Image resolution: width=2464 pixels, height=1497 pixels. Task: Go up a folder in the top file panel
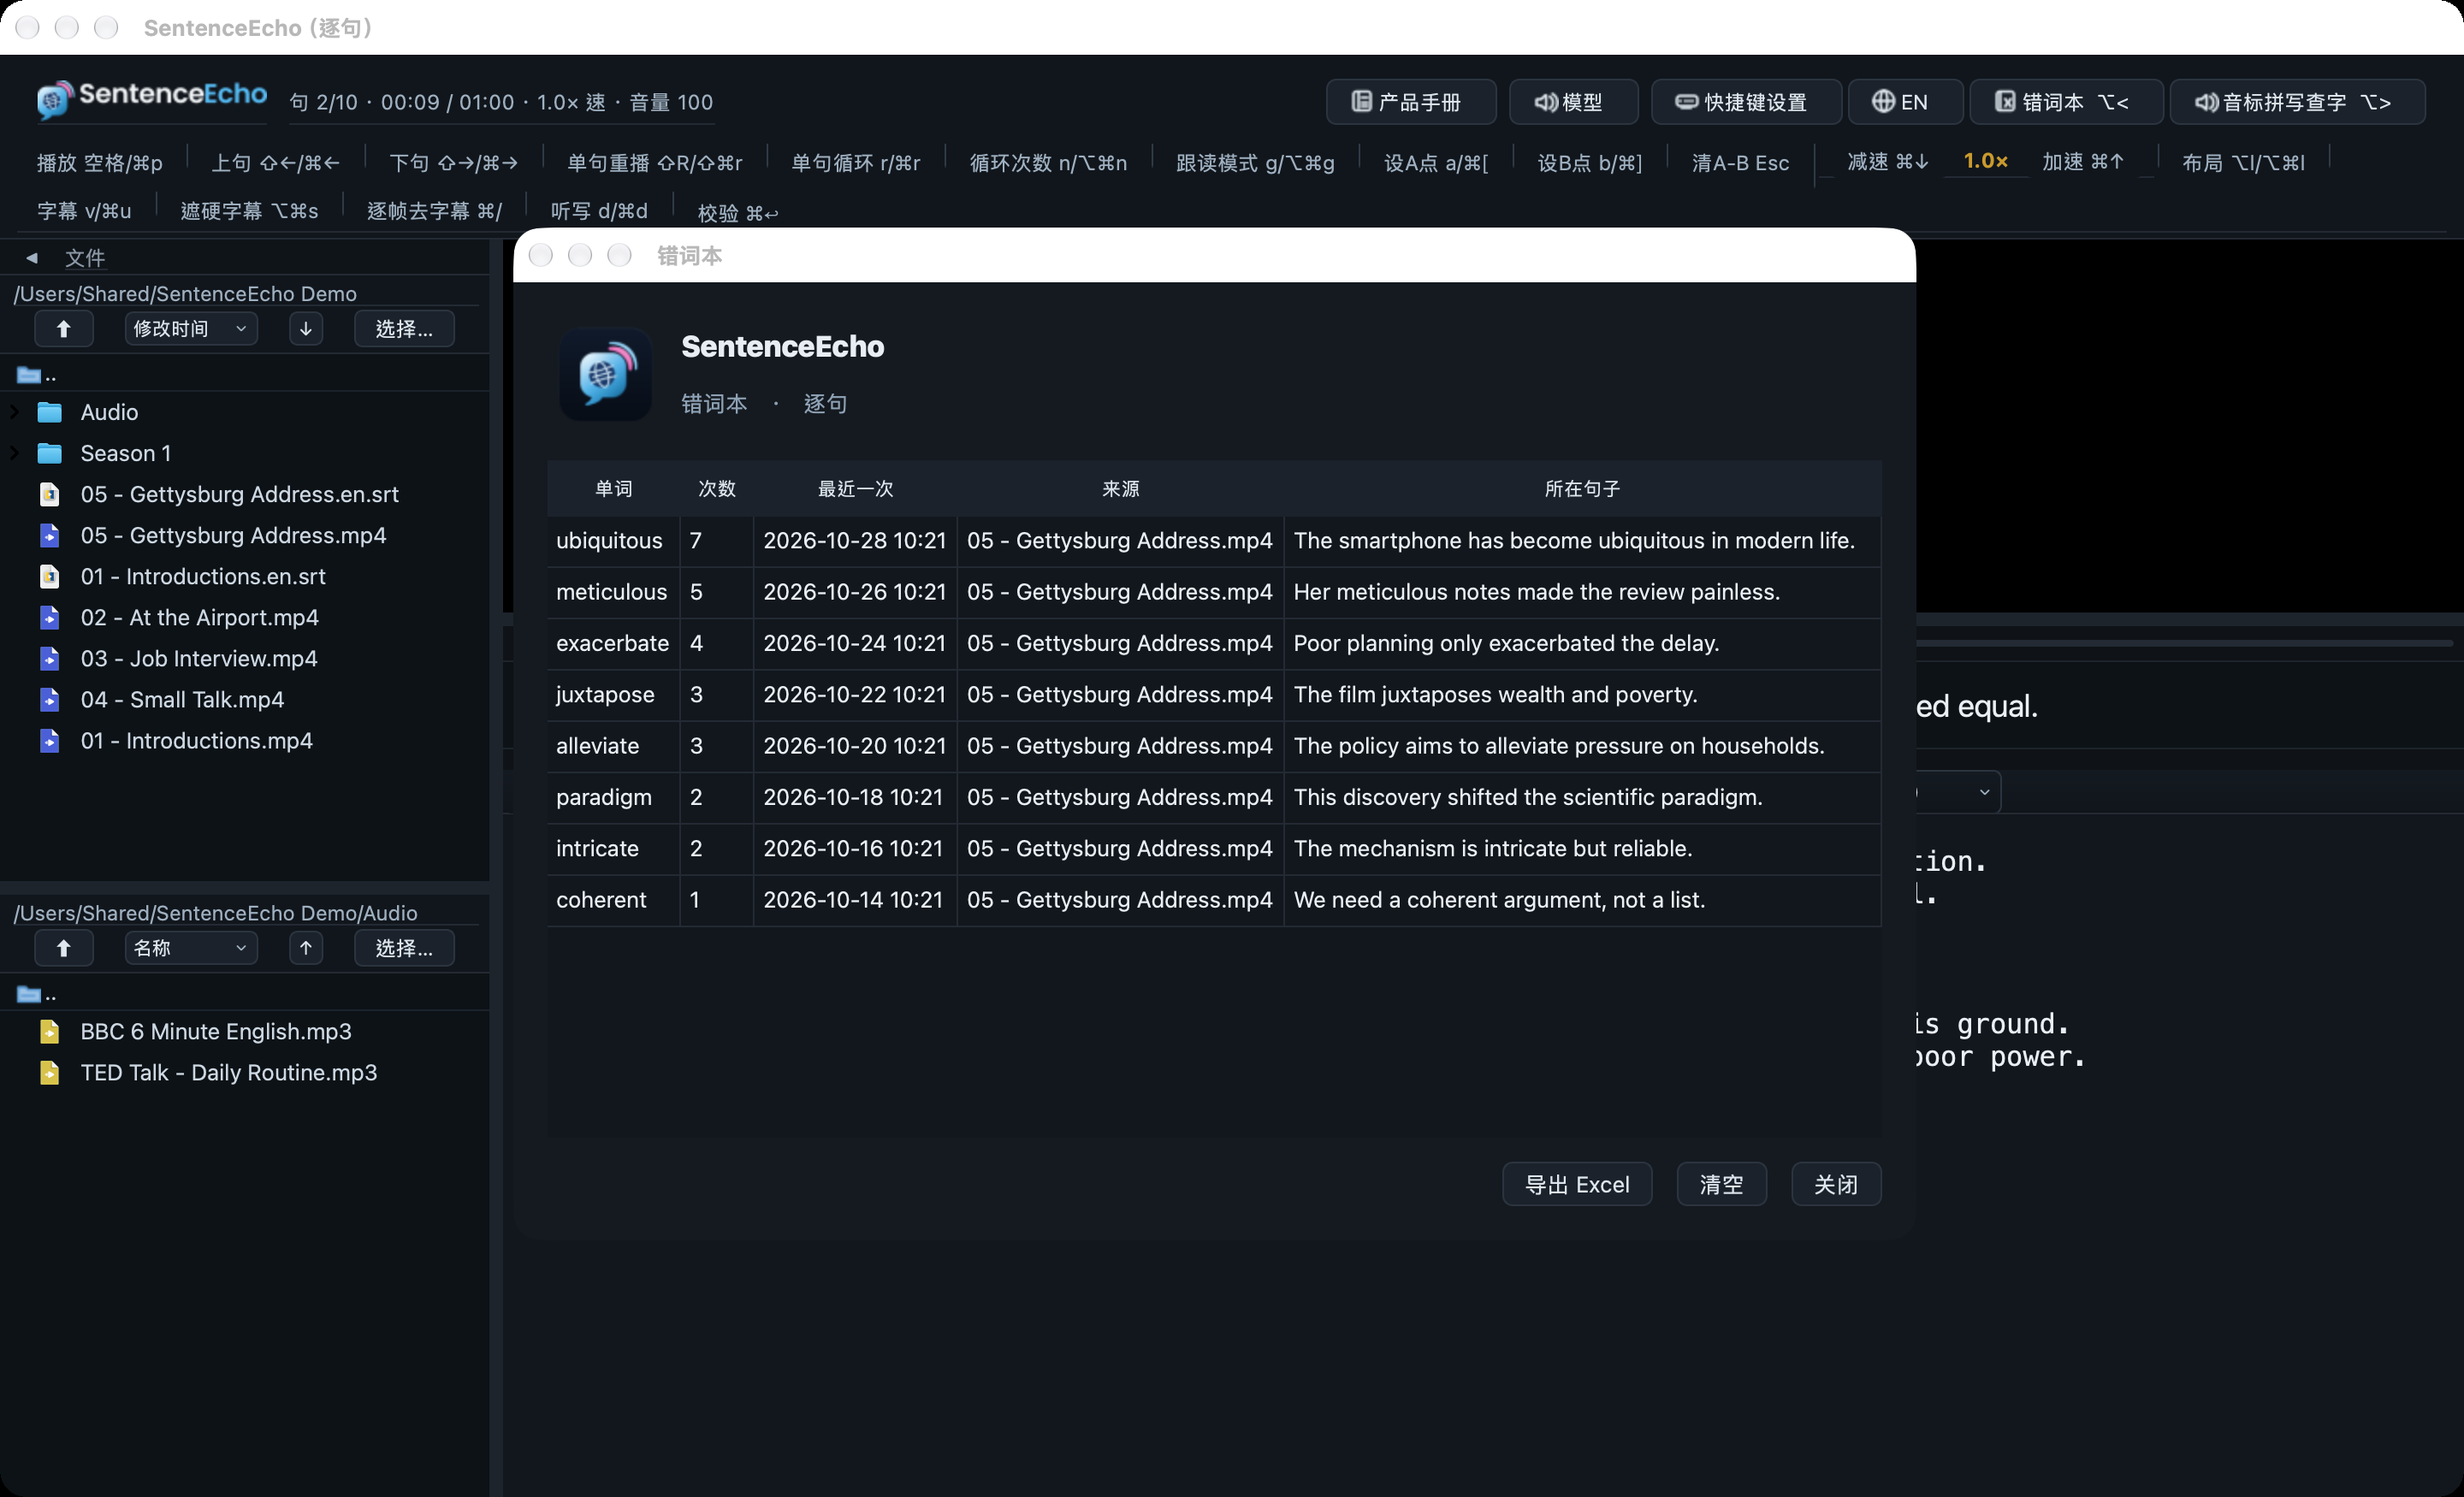(63, 329)
